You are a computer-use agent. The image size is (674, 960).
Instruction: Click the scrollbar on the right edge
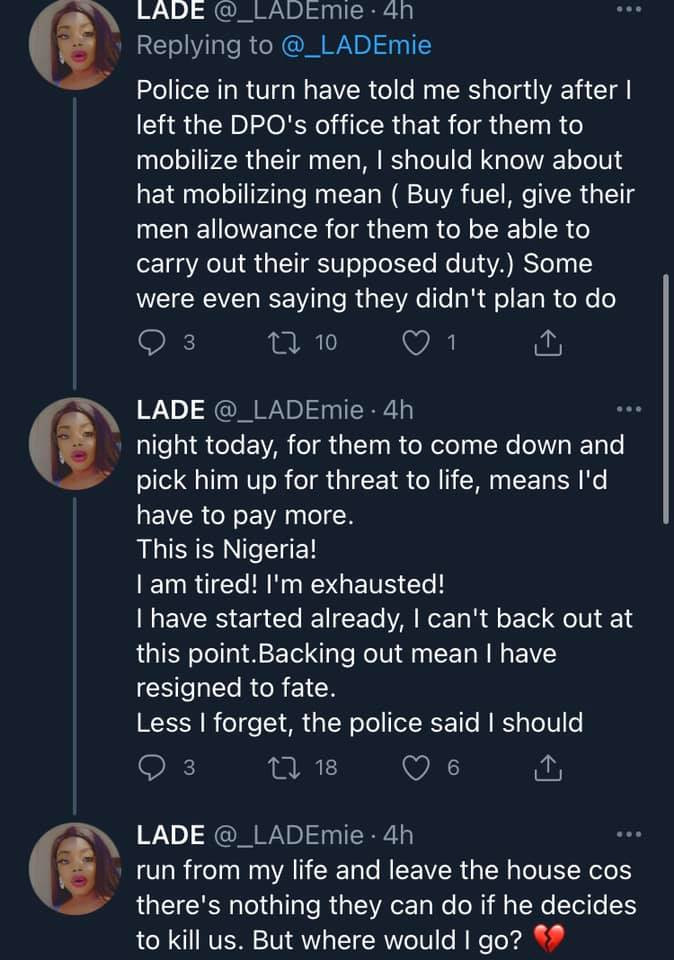(x=666, y=400)
